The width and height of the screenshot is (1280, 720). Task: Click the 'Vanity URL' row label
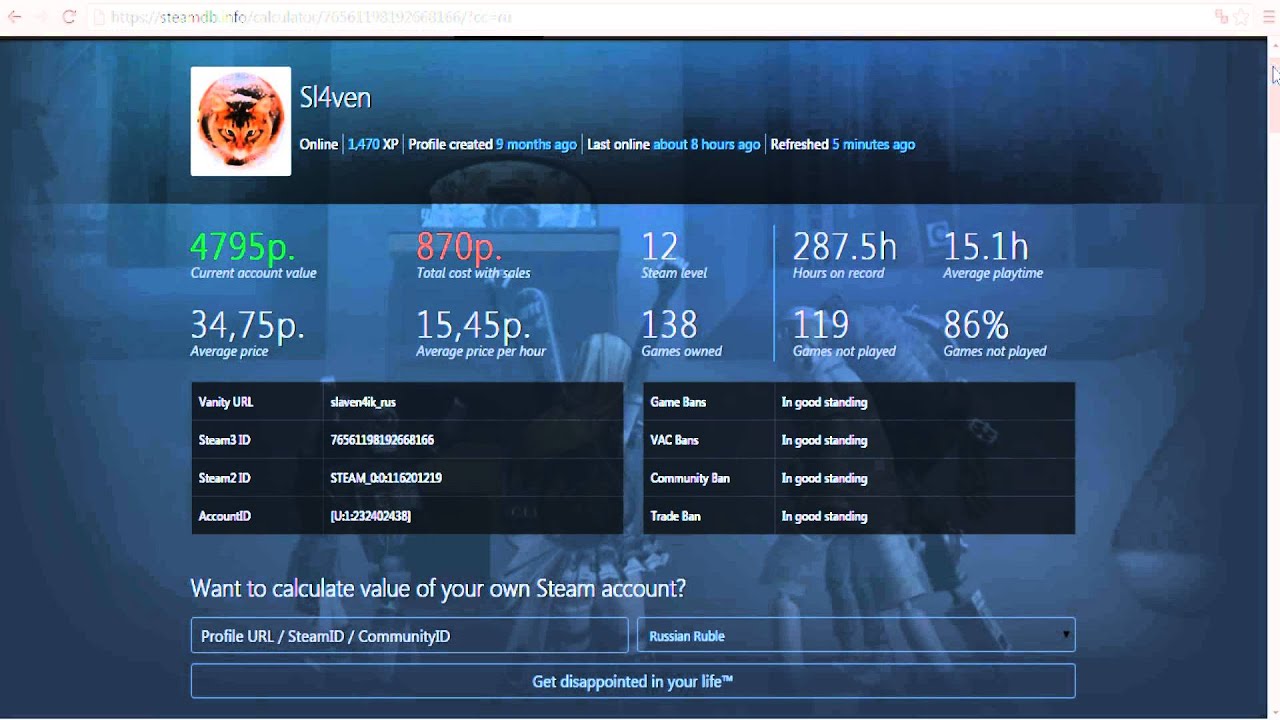(226, 402)
